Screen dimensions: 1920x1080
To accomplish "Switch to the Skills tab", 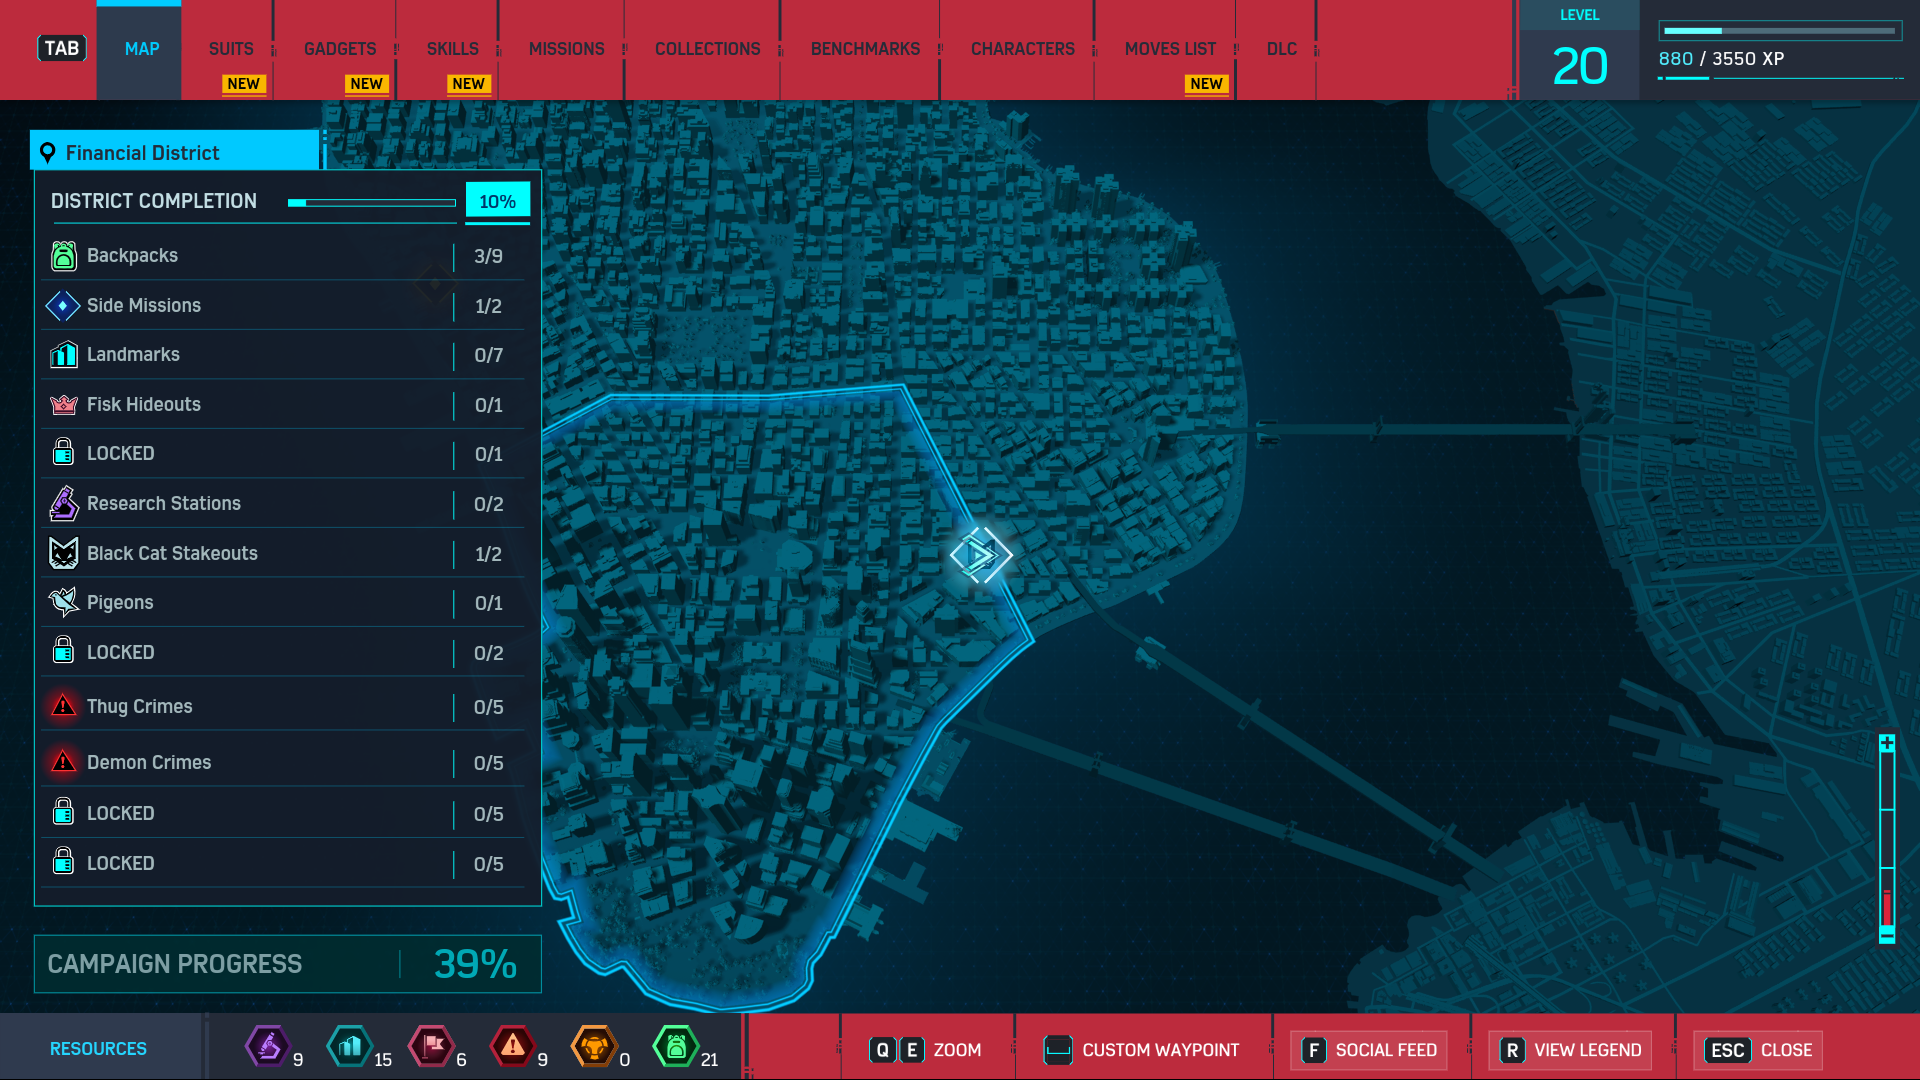I will tap(452, 49).
